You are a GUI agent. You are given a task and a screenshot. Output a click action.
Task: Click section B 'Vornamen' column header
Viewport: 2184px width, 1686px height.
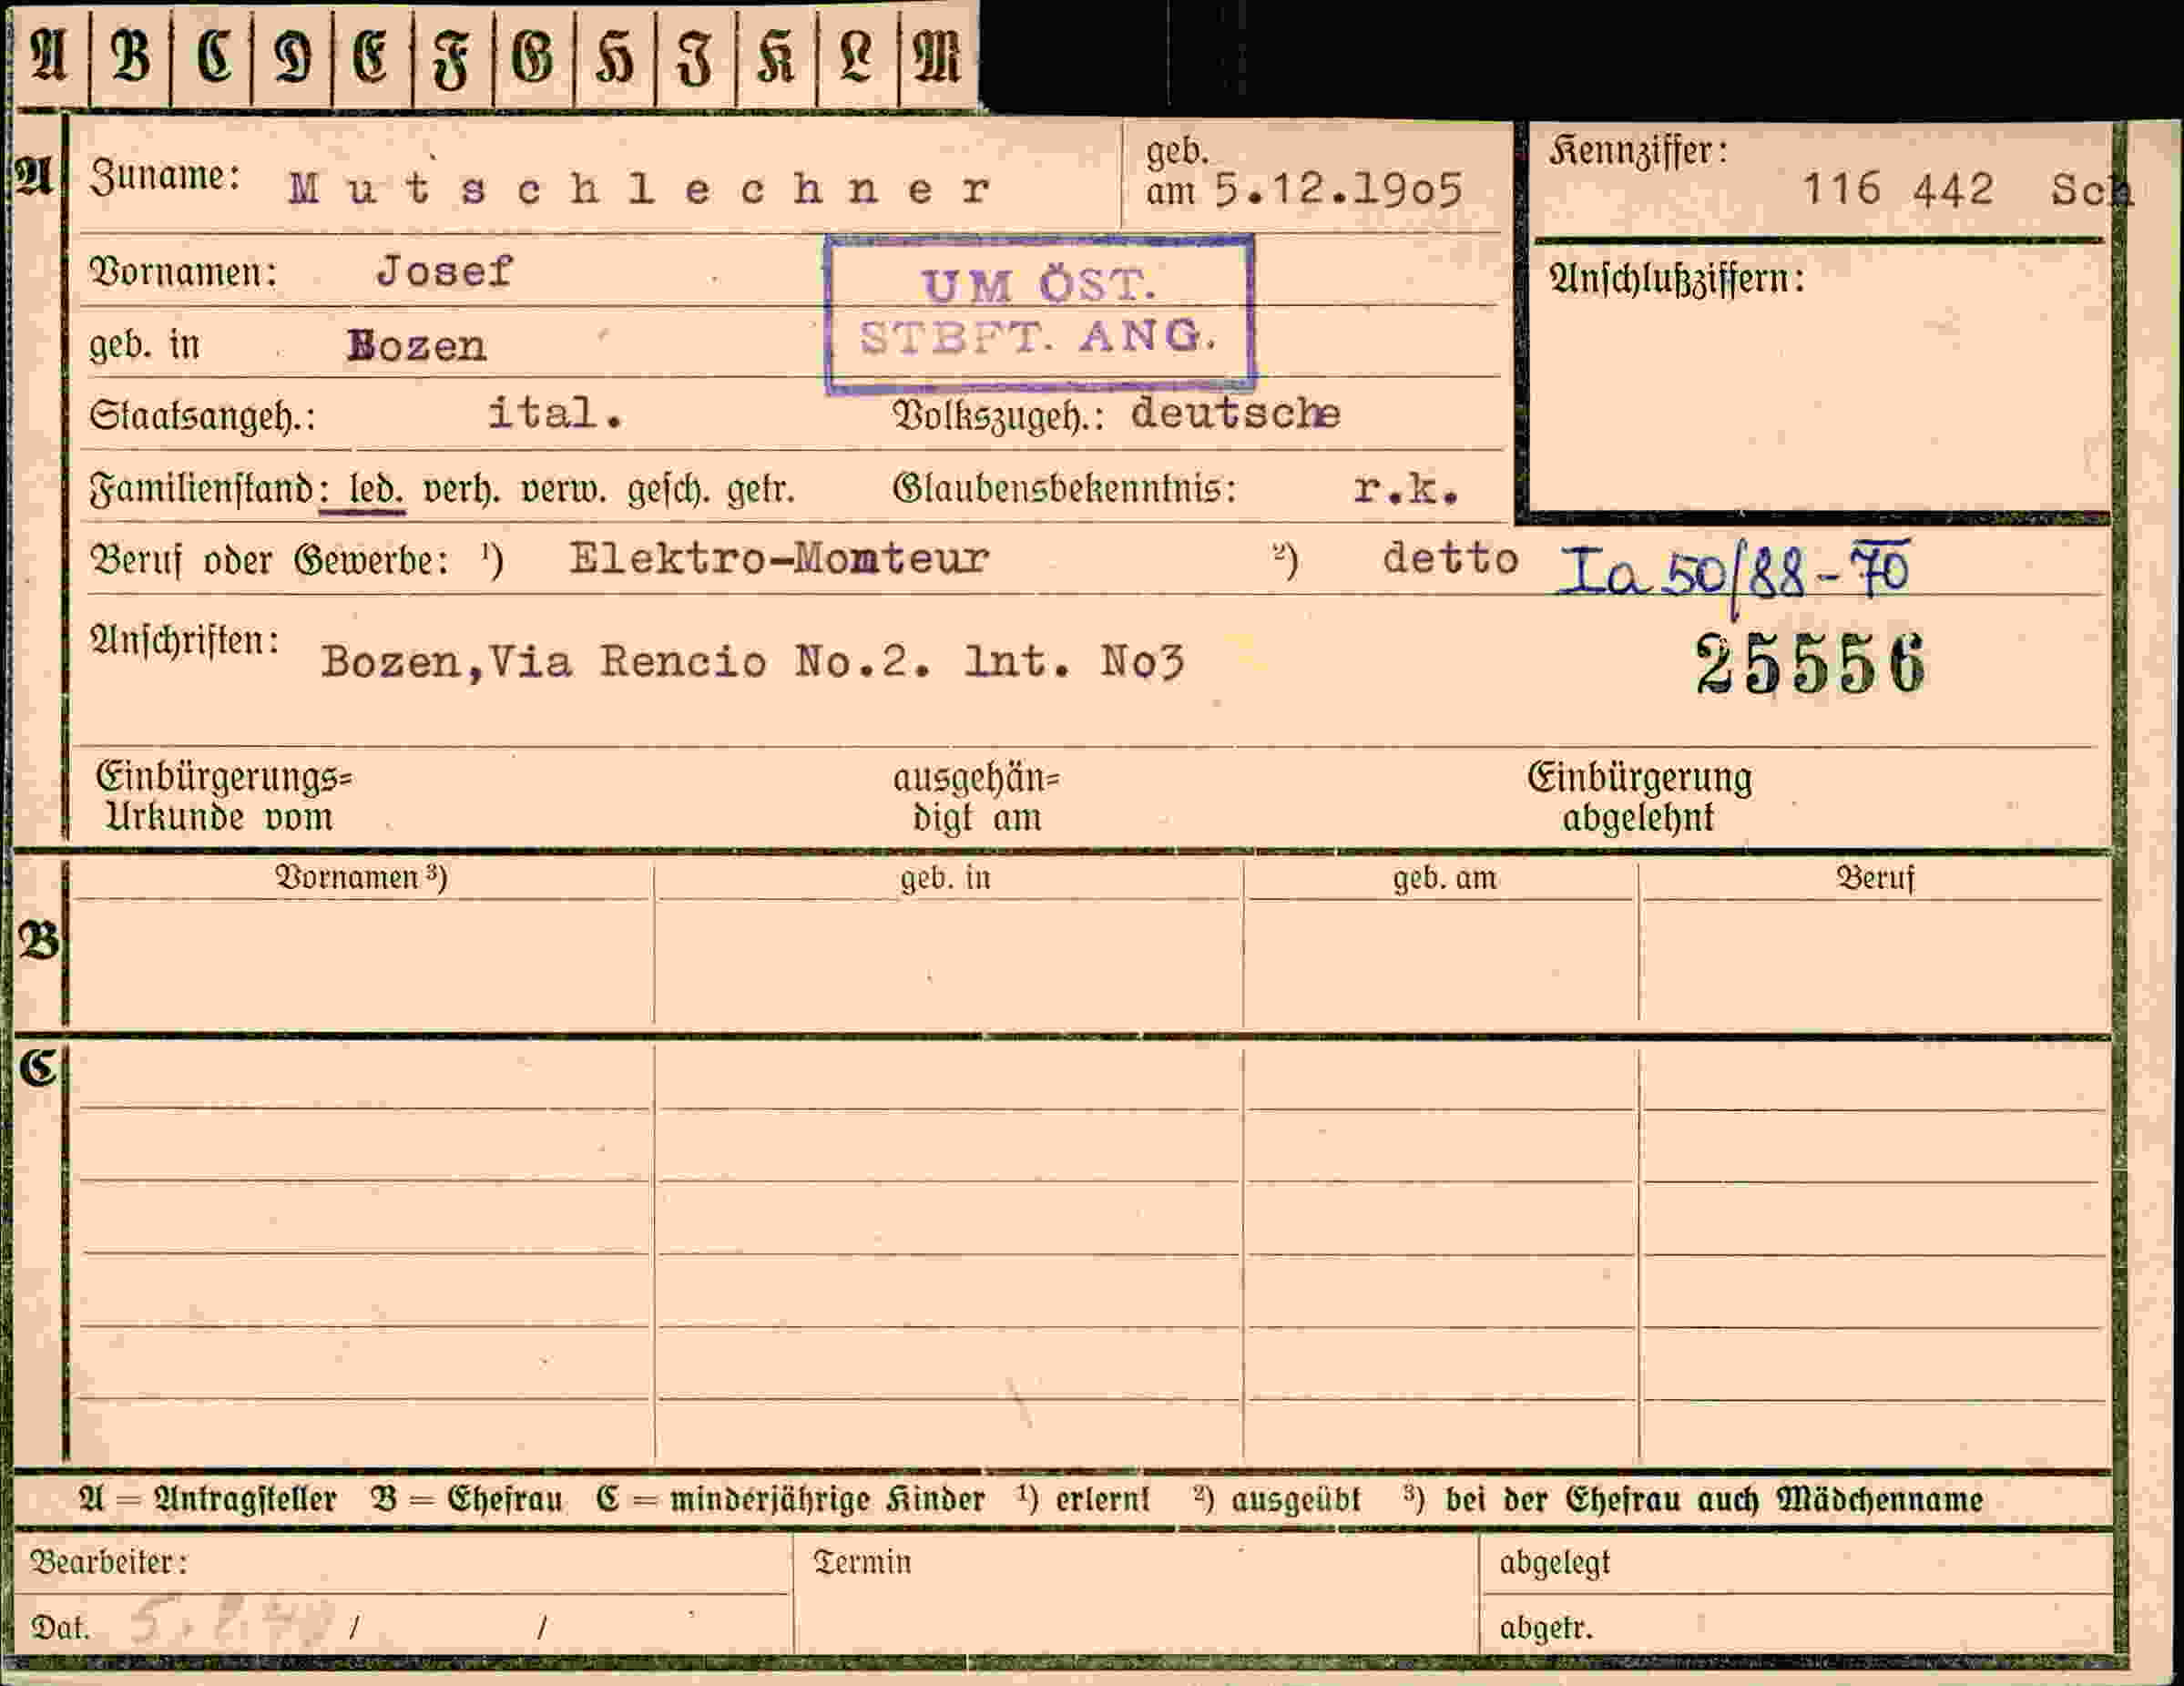pyautogui.click(x=361, y=877)
